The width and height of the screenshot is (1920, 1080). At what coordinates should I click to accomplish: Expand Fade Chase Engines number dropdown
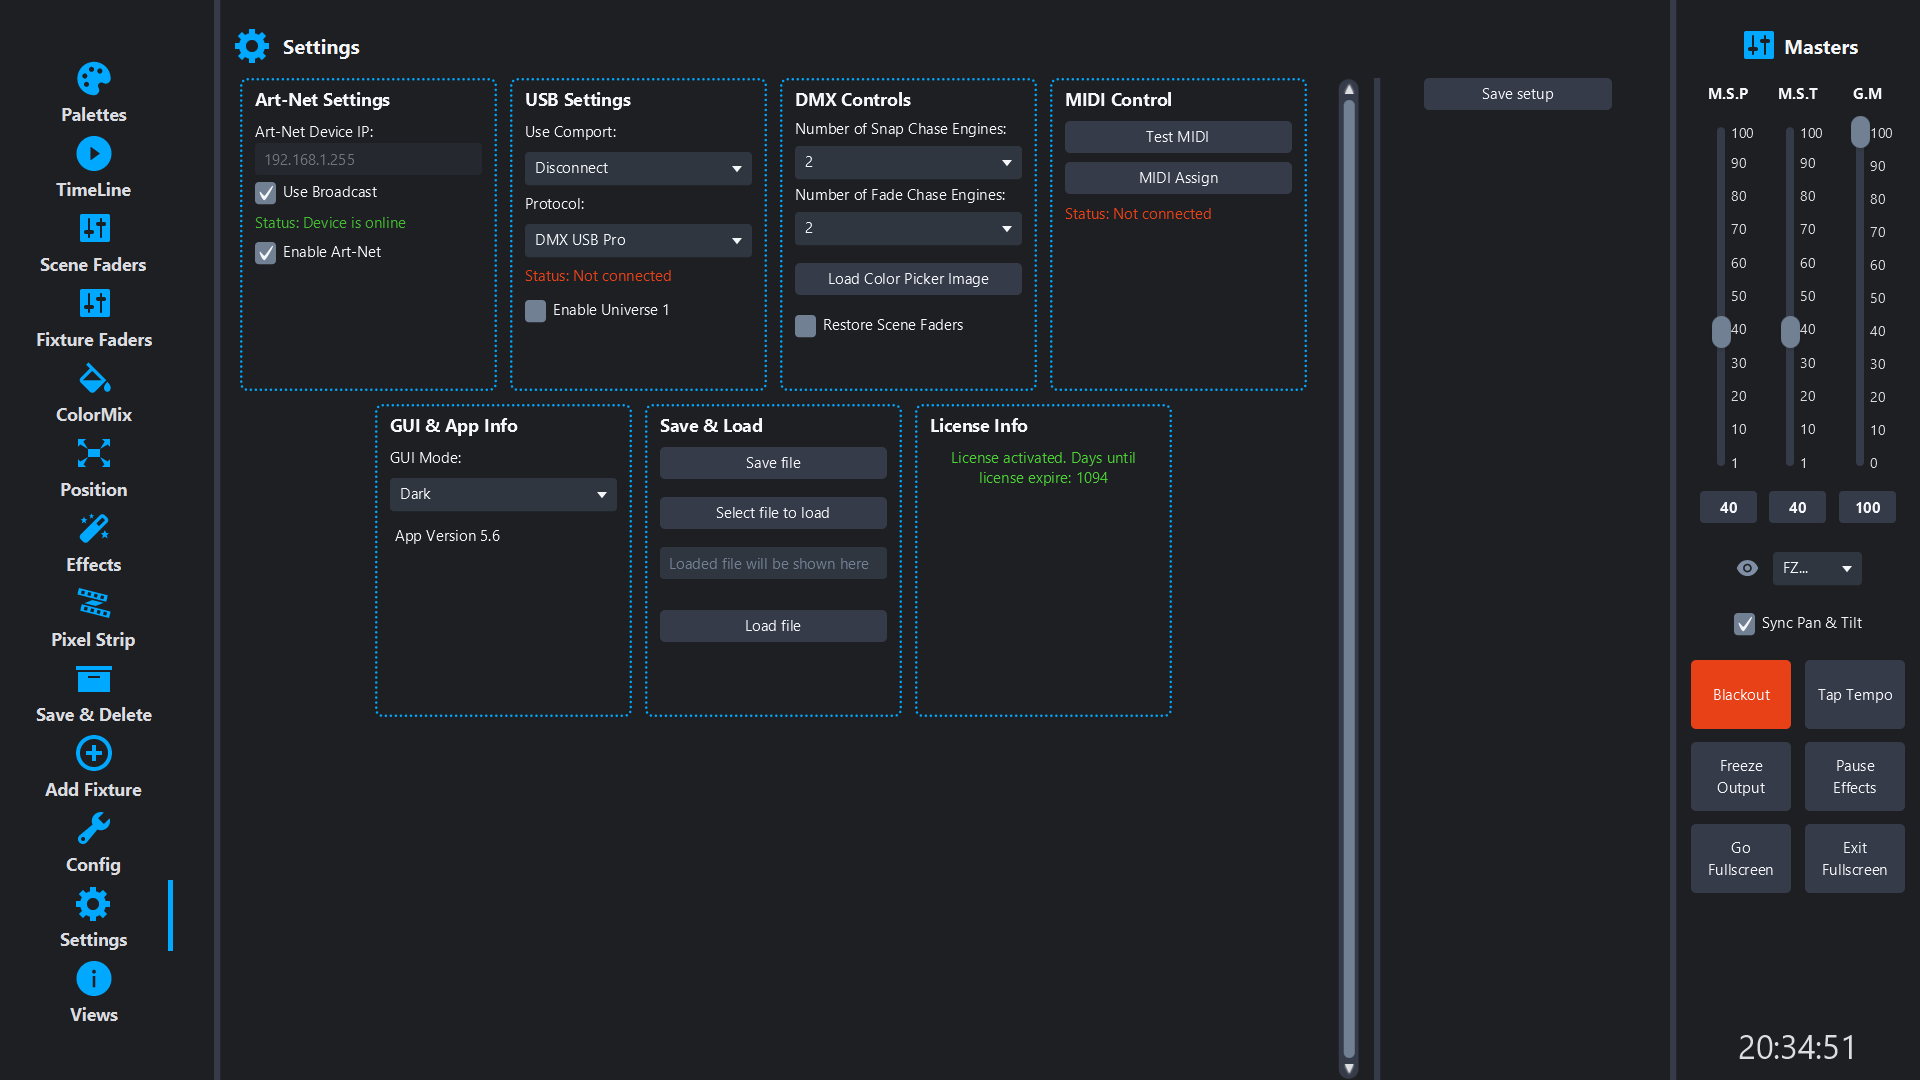pyautogui.click(x=908, y=228)
